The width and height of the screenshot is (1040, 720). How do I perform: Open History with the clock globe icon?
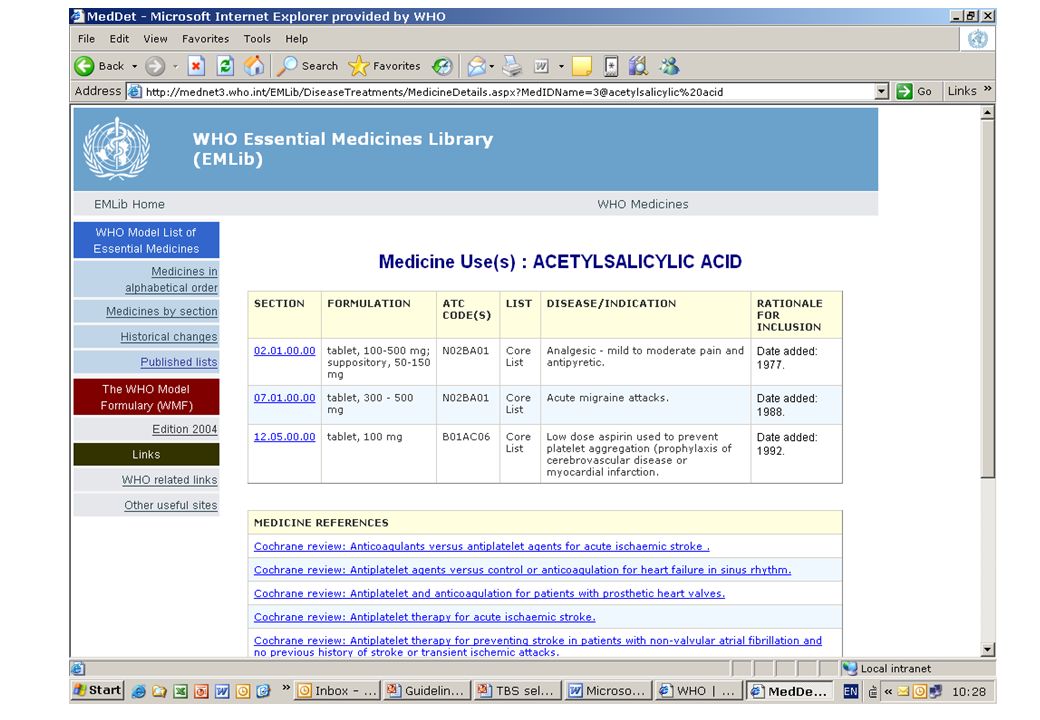pos(442,66)
